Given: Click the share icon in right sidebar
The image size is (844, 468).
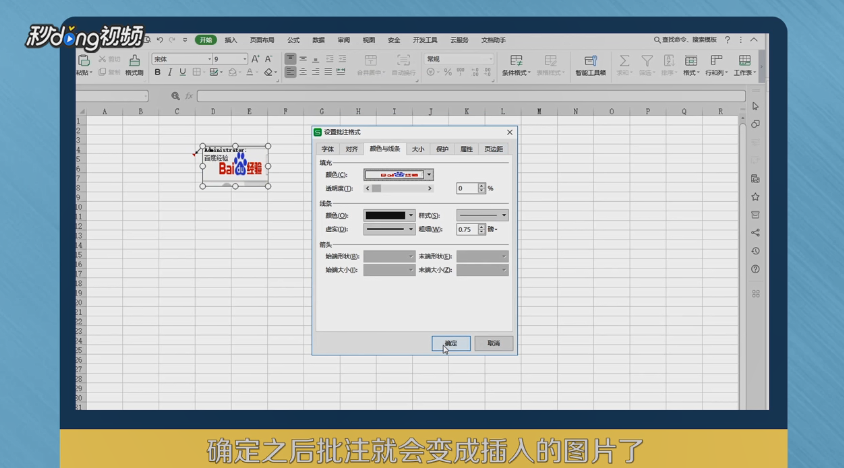Looking at the screenshot, I should tap(755, 233).
